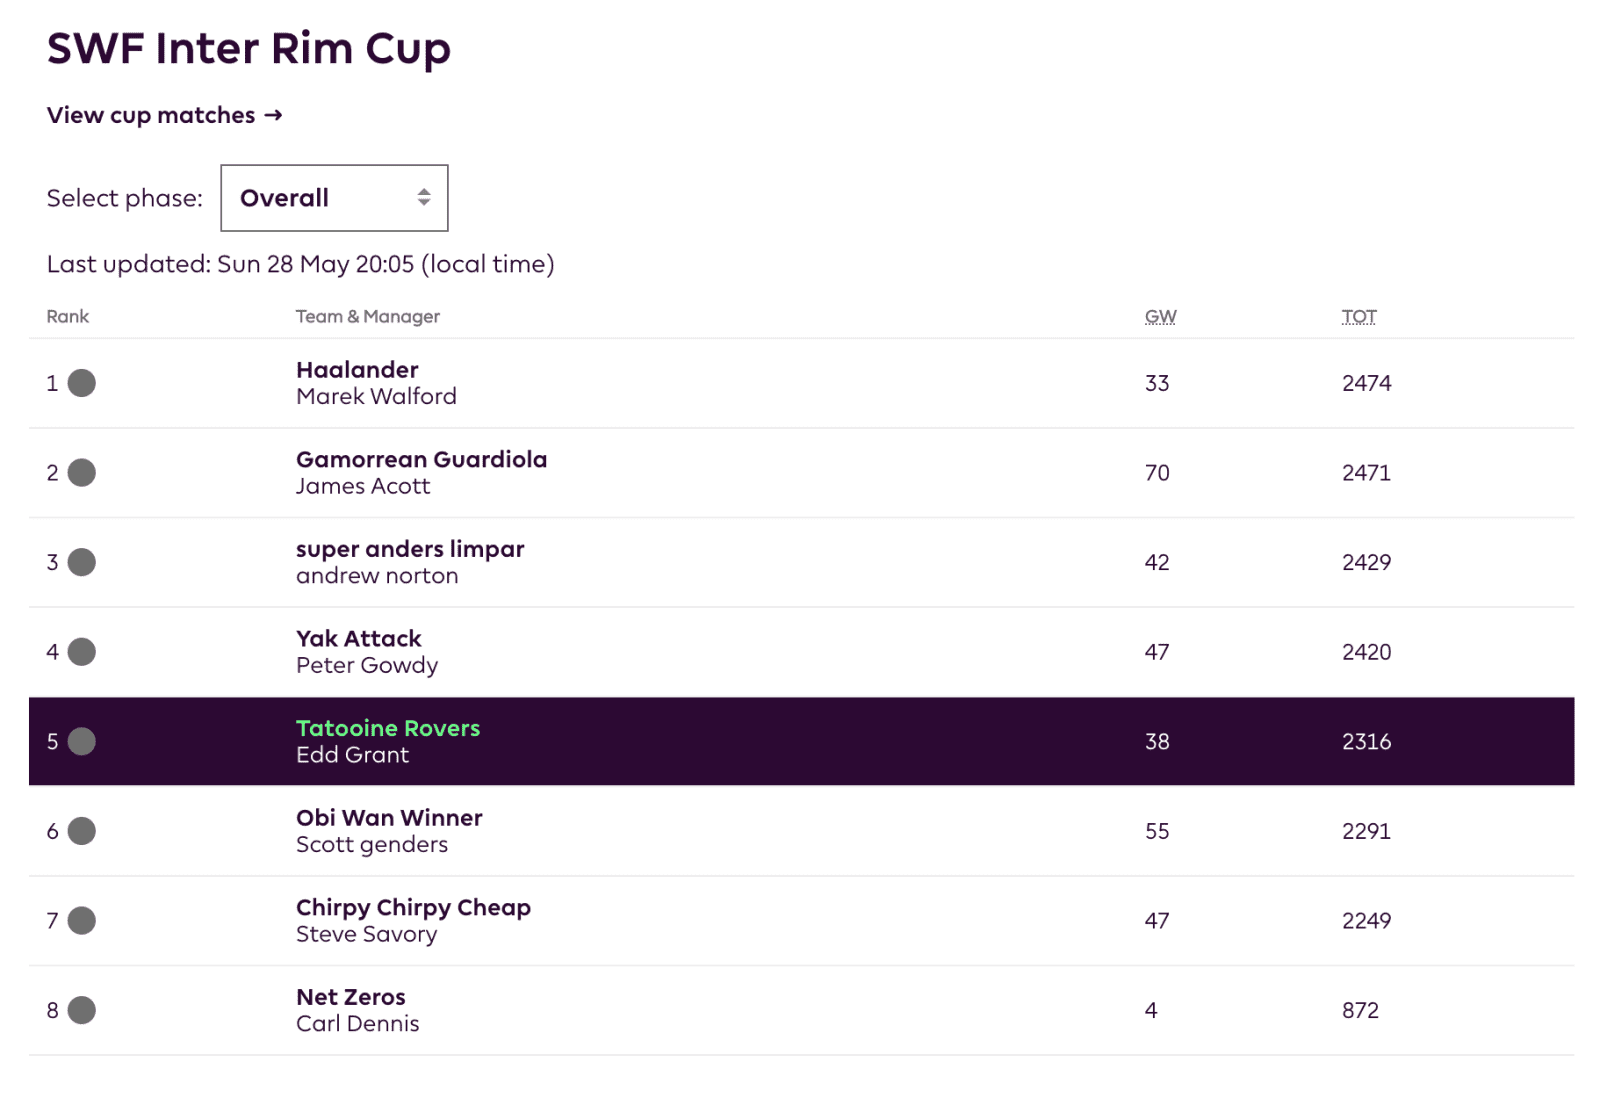The width and height of the screenshot is (1600, 1098).
Task: Select the Tatooine Rovers team name
Action: (387, 728)
